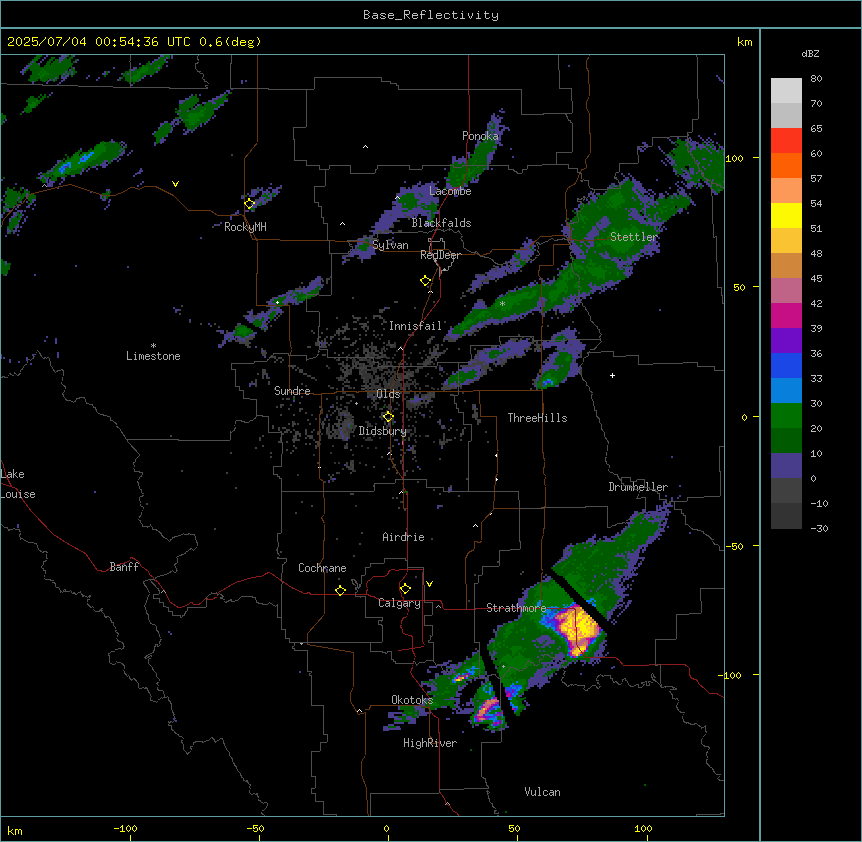Click the Okotoks label

tap(412, 700)
